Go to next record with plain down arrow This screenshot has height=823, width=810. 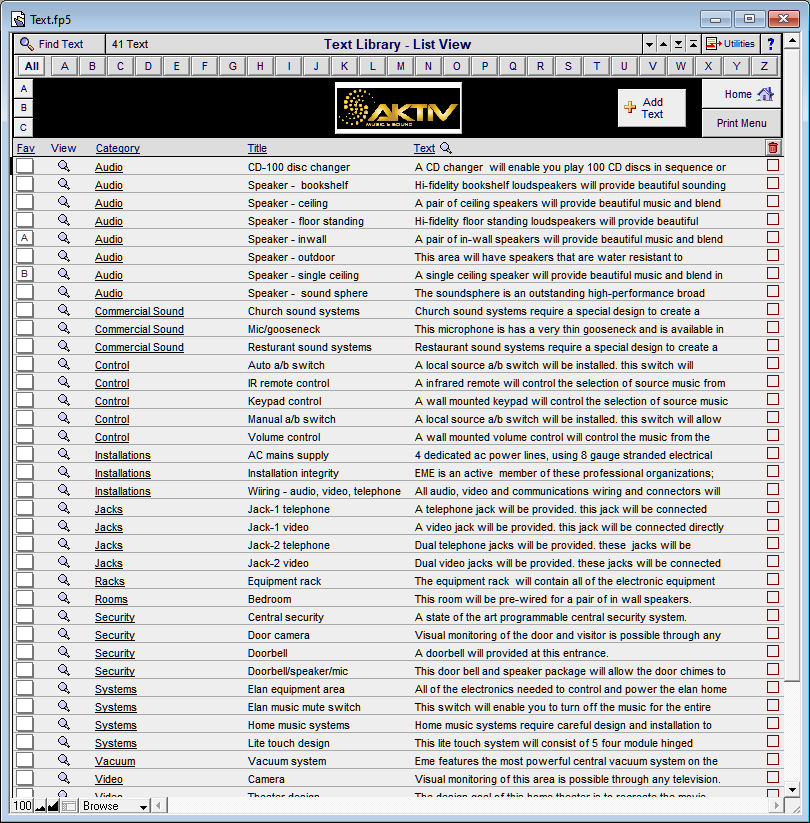649,44
